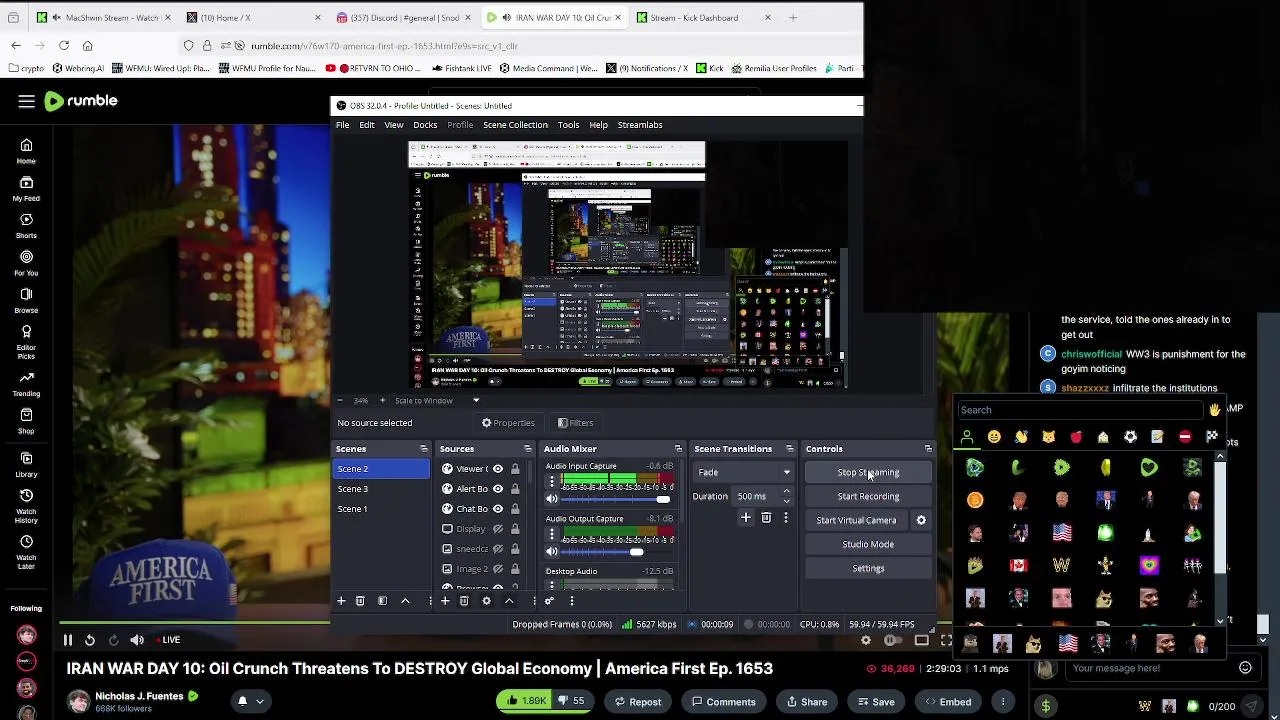Increase the transition Duration stepper
1280x720 pixels.
(x=786, y=492)
